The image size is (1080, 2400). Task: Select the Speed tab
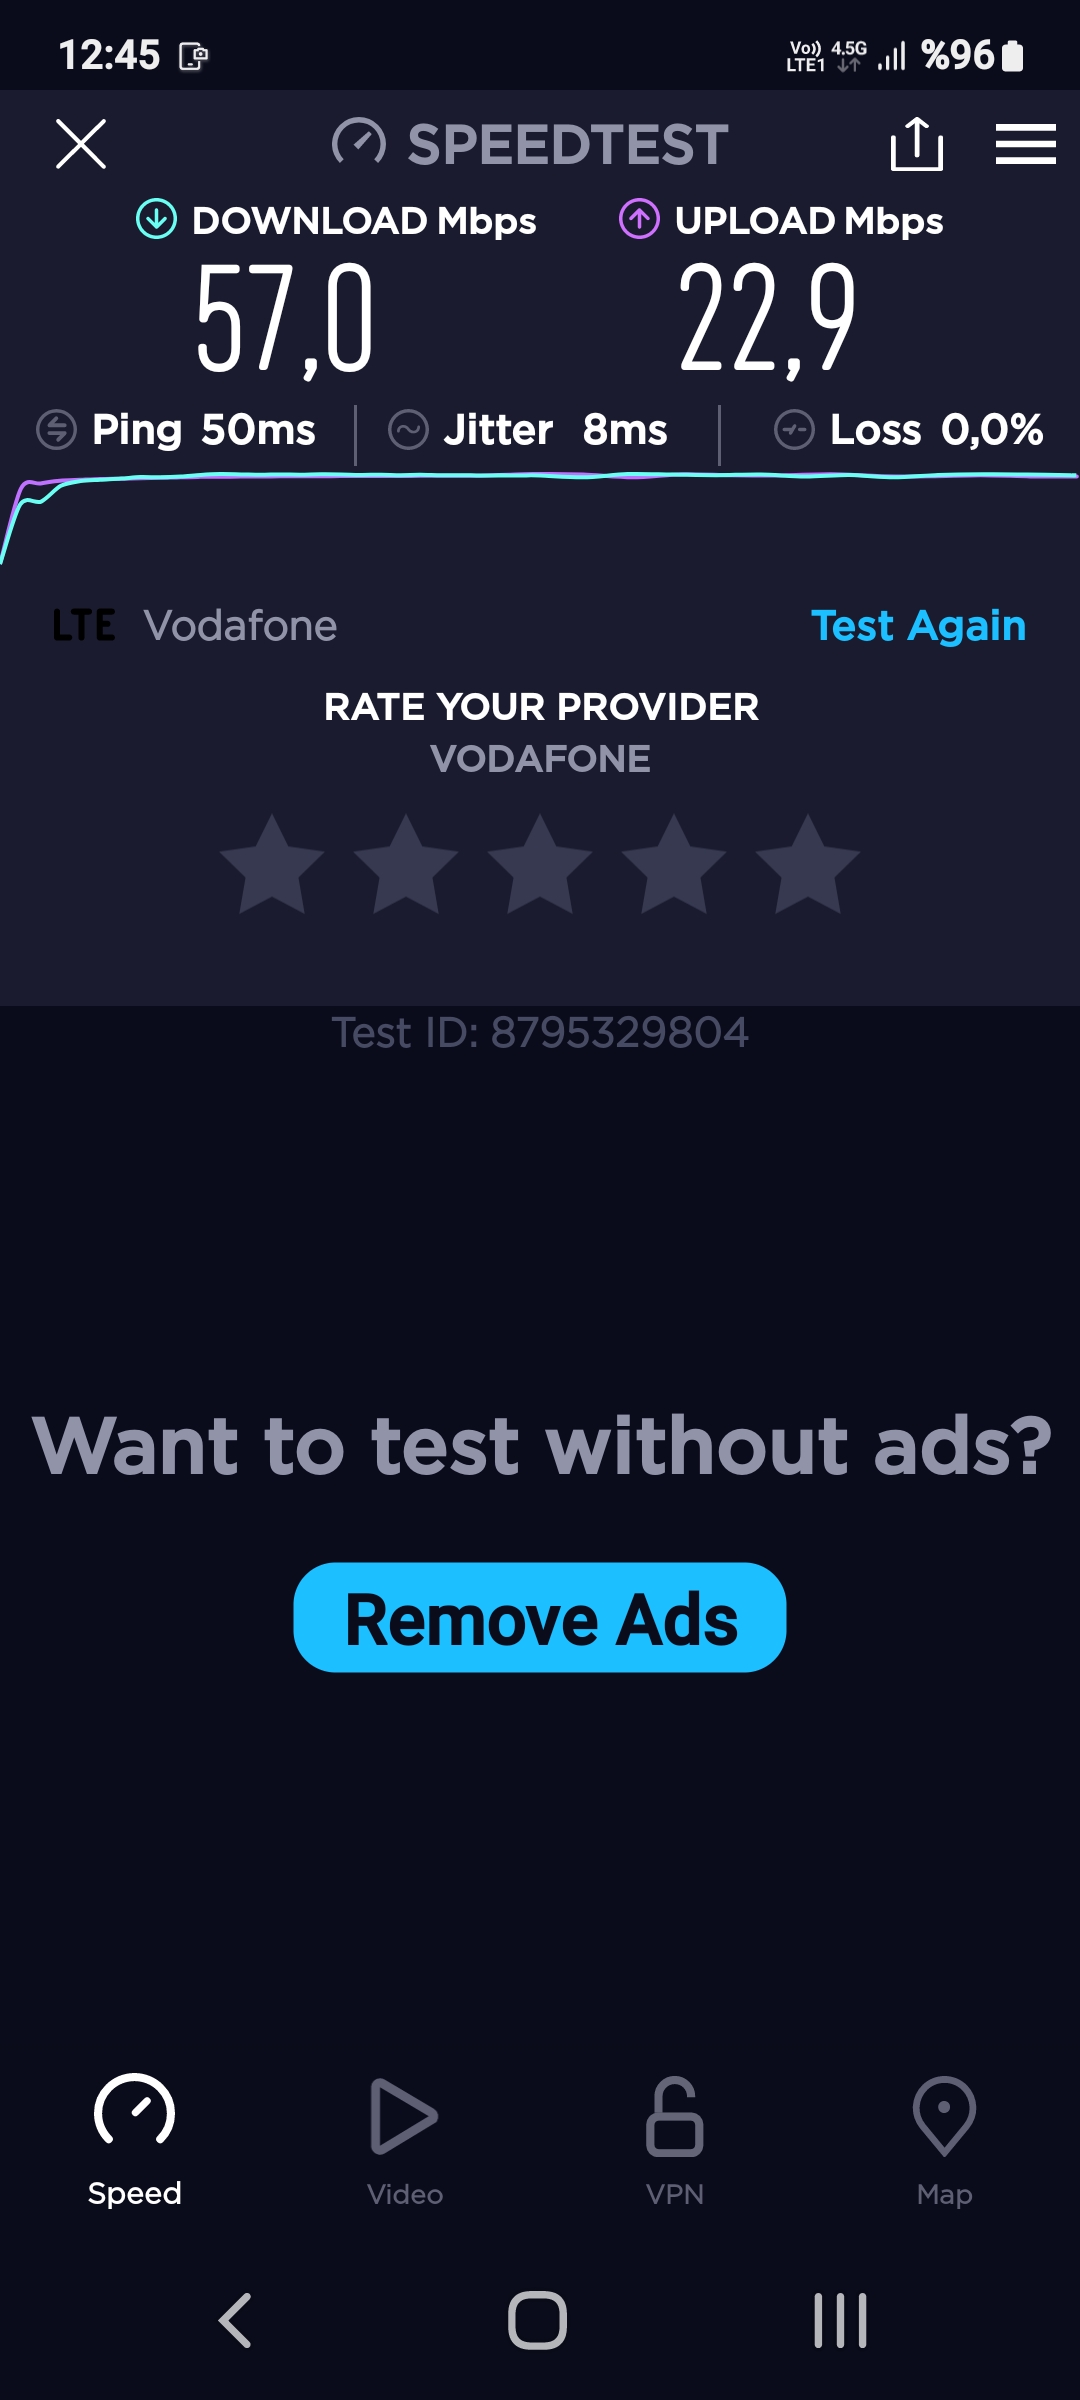tap(135, 2140)
